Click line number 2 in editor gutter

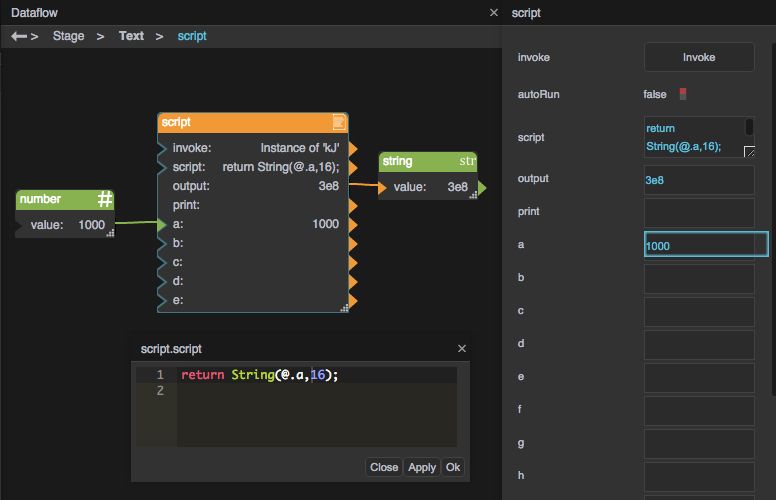pos(160,391)
